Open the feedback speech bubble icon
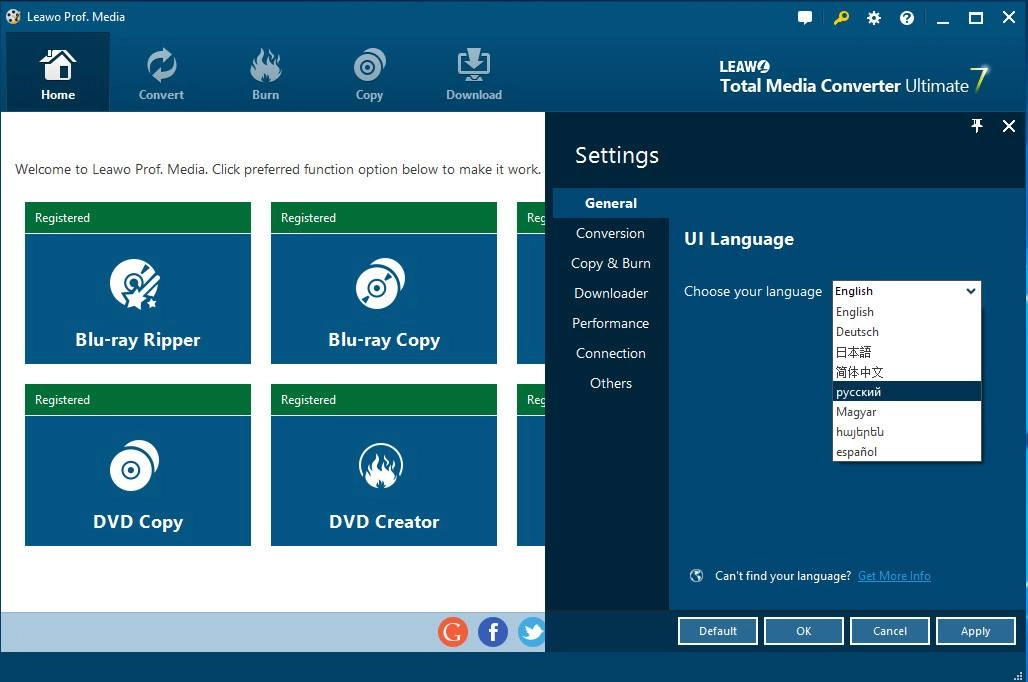 click(805, 18)
